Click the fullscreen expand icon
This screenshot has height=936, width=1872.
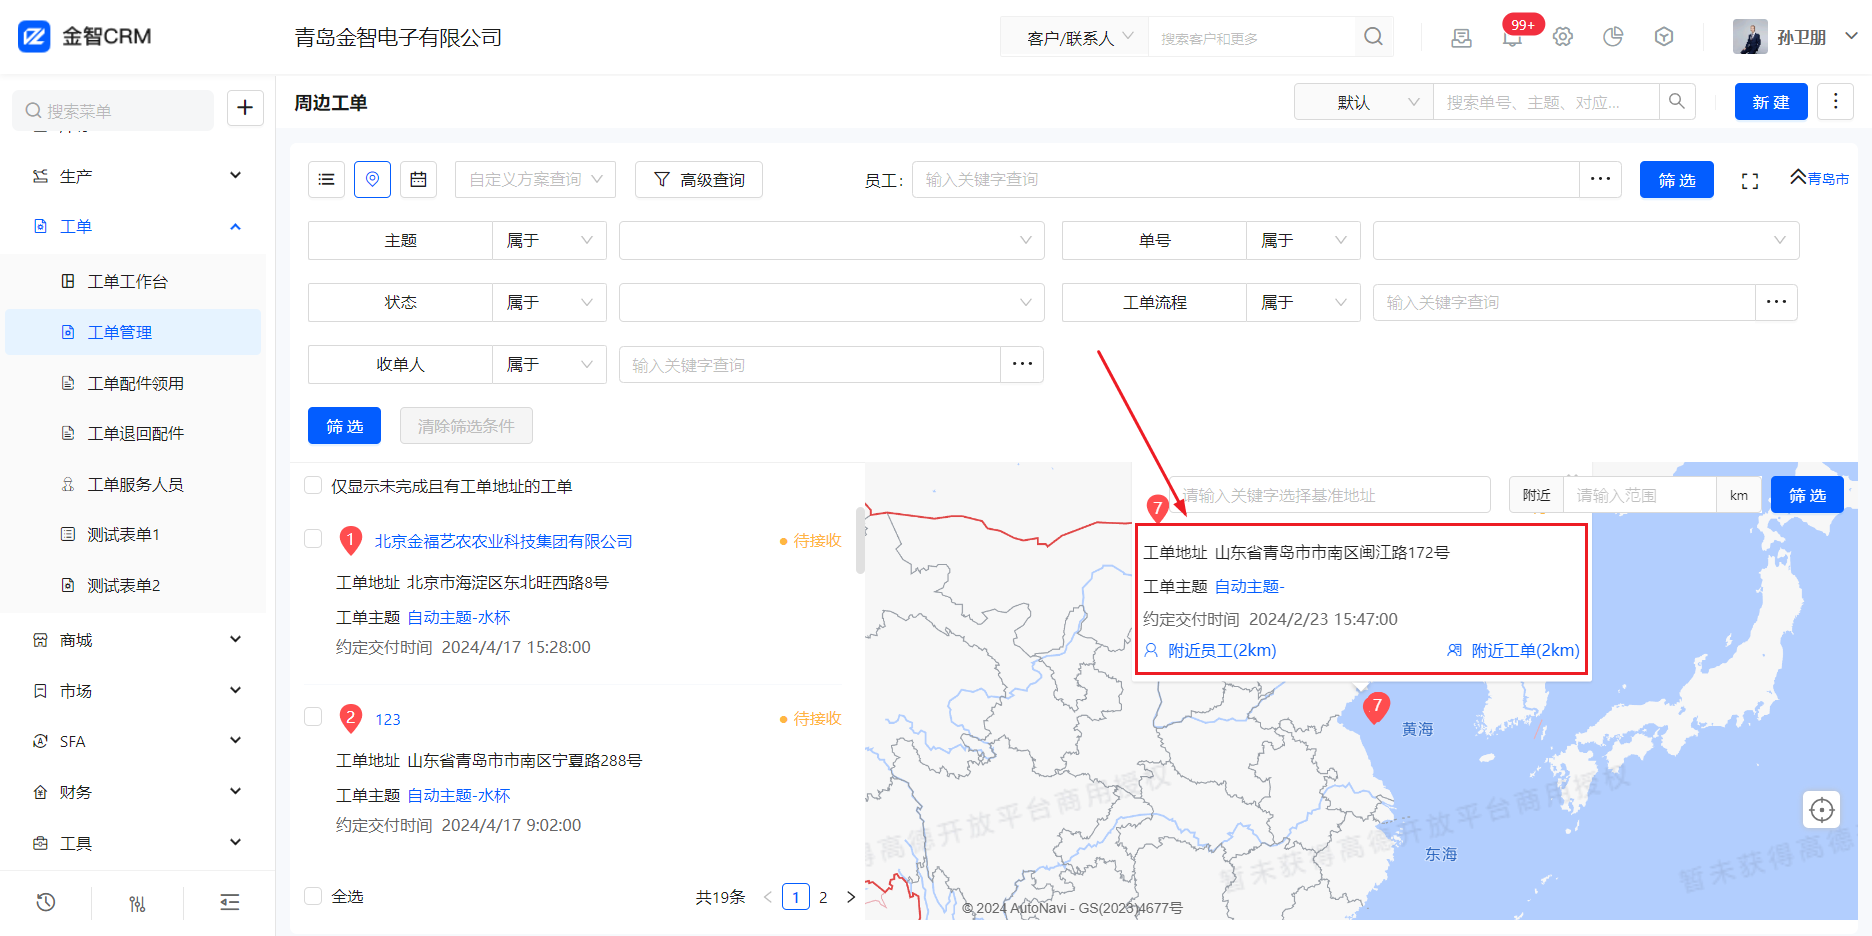pos(1749,181)
